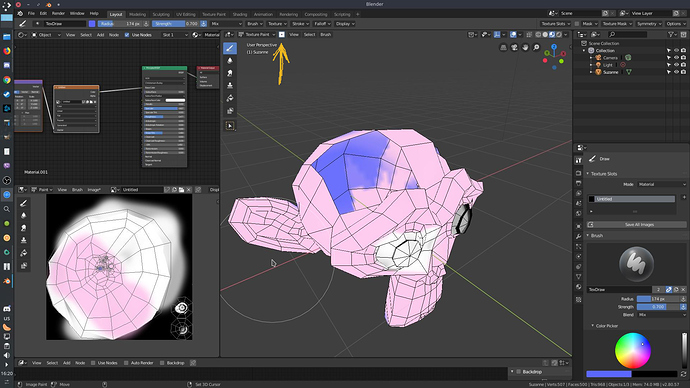
Task: Click the blue brush color swatch in top bar
Action: click(x=92, y=24)
